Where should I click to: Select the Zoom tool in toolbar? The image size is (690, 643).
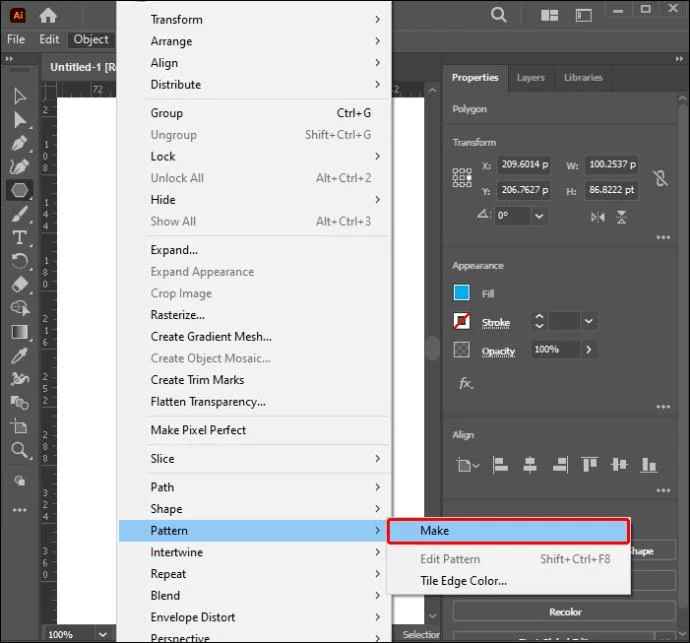point(19,450)
